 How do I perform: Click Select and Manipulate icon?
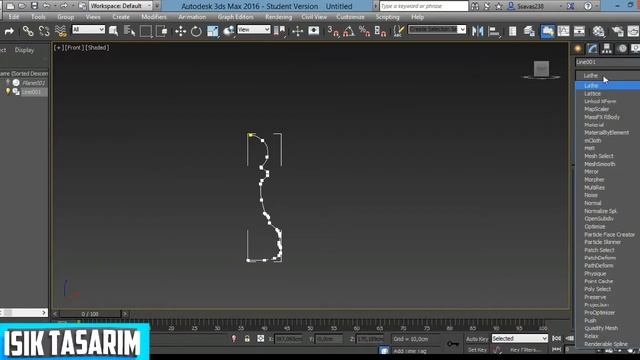tap(298, 31)
